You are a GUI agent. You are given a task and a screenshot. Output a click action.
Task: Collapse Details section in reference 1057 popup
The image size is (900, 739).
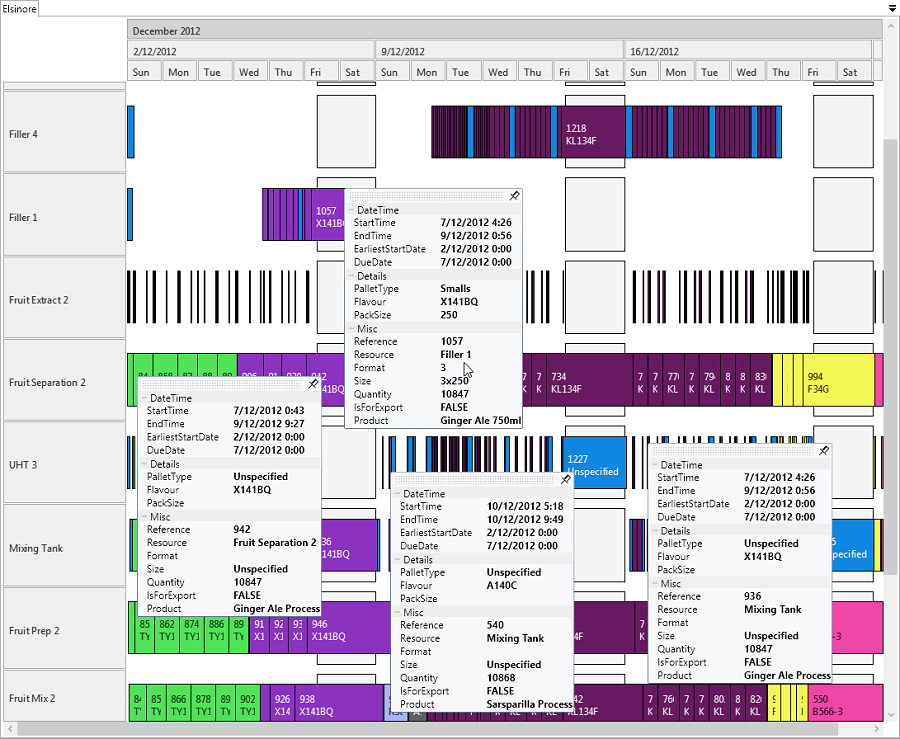352,276
